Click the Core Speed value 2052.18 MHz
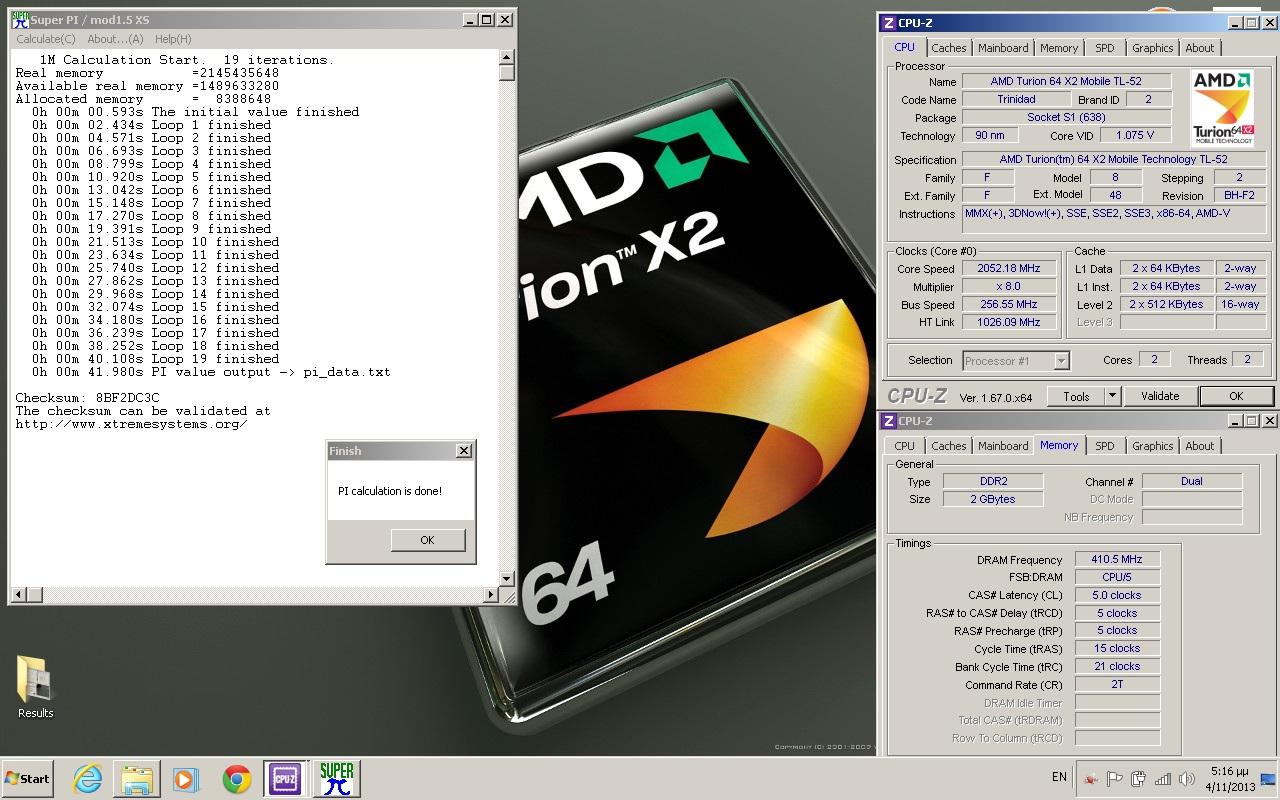The image size is (1280, 800). pyautogui.click(x=1010, y=269)
